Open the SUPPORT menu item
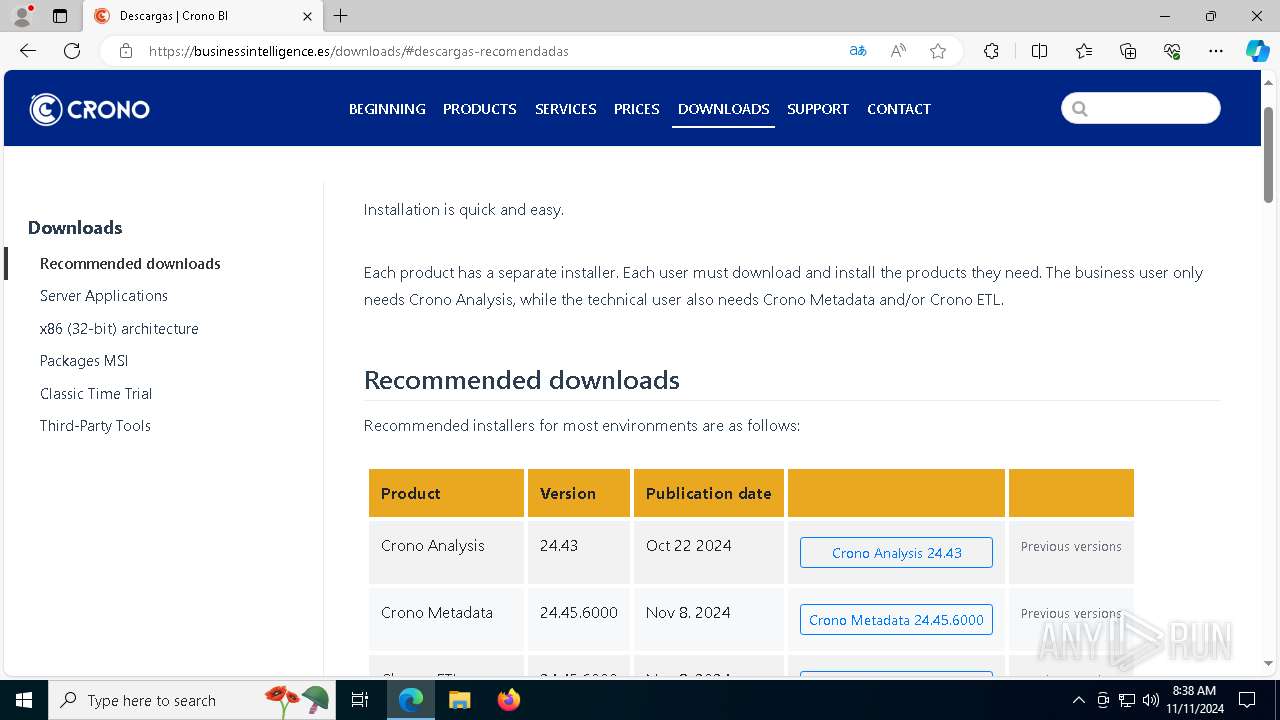The image size is (1280, 720). pyautogui.click(x=818, y=109)
